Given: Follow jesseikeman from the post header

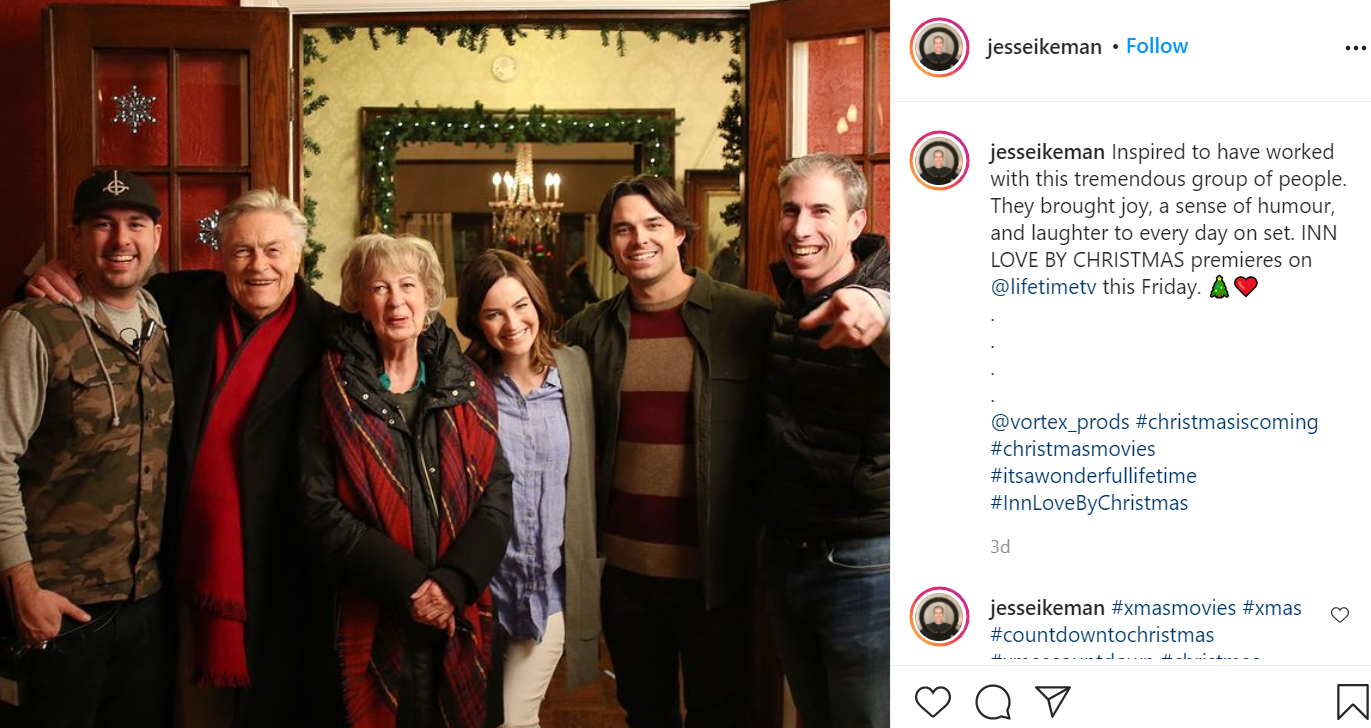Looking at the screenshot, I should pos(1157,46).
